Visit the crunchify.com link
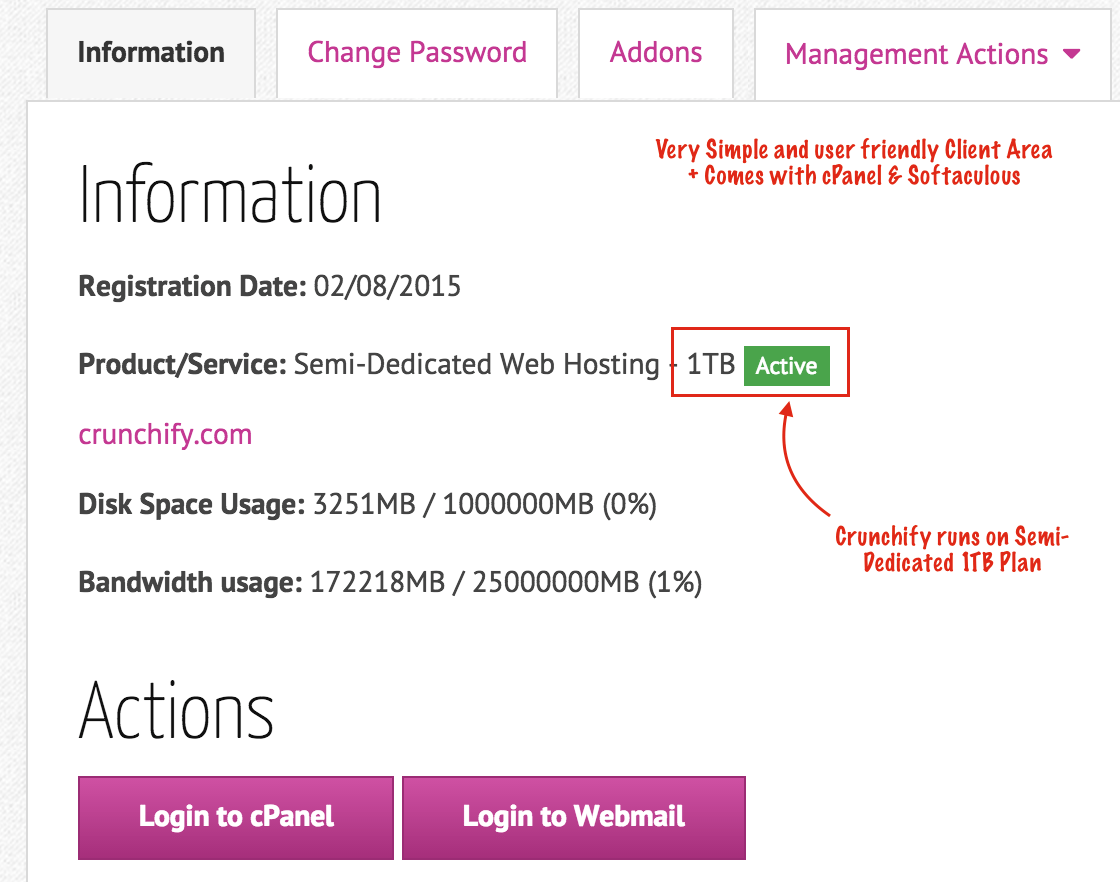The image size is (1120, 882). pyautogui.click(x=165, y=434)
